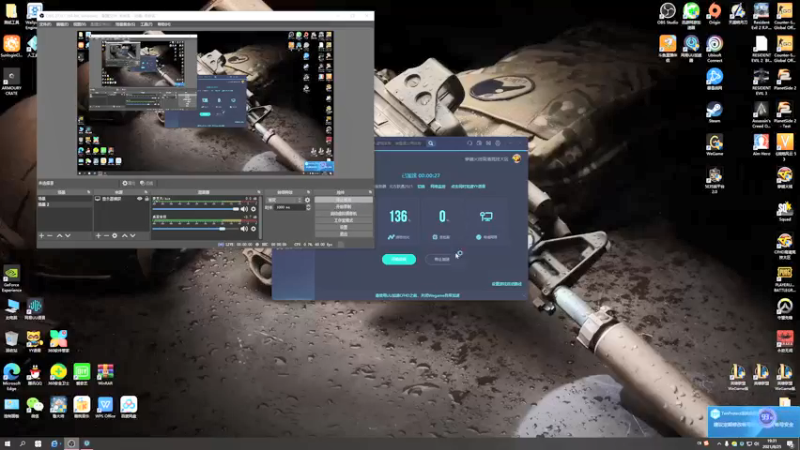The width and height of the screenshot is (800, 450).
Task: Toggle lock on display capture source
Action: (146, 198)
